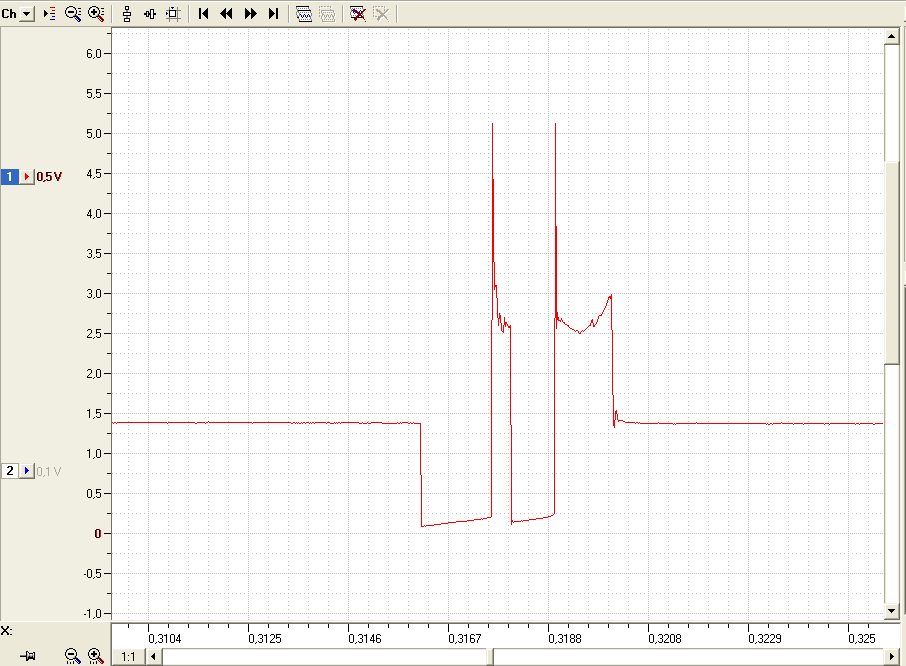This screenshot has width=906, height=666.
Task: Click the vertical scrollbar up arrow
Action: pyautogui.click(x=892, y=37)
